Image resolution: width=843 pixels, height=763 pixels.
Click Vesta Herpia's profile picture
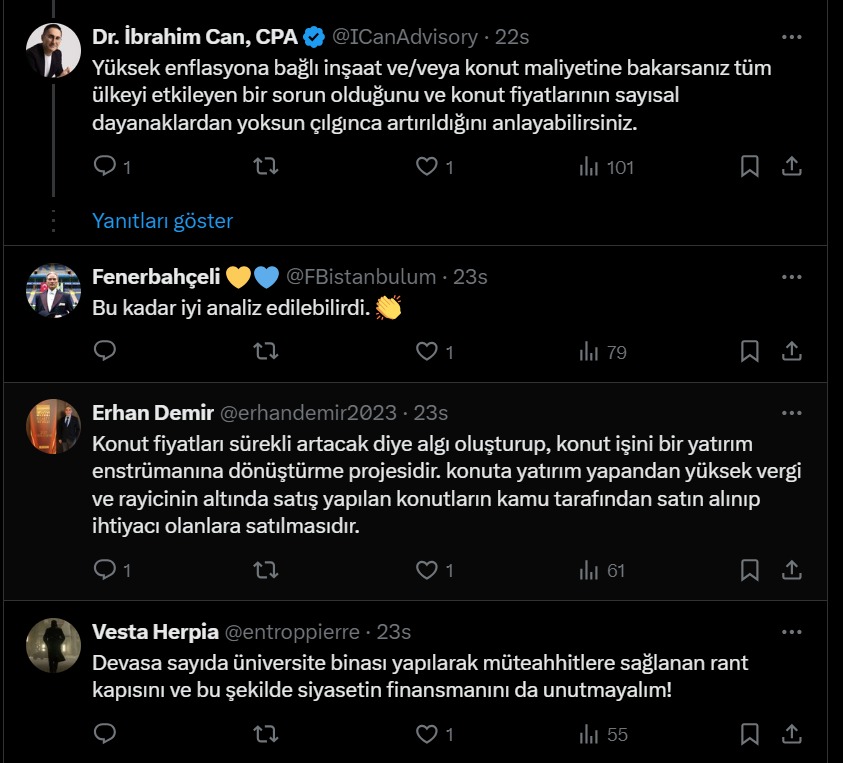(x=53, y=647)
